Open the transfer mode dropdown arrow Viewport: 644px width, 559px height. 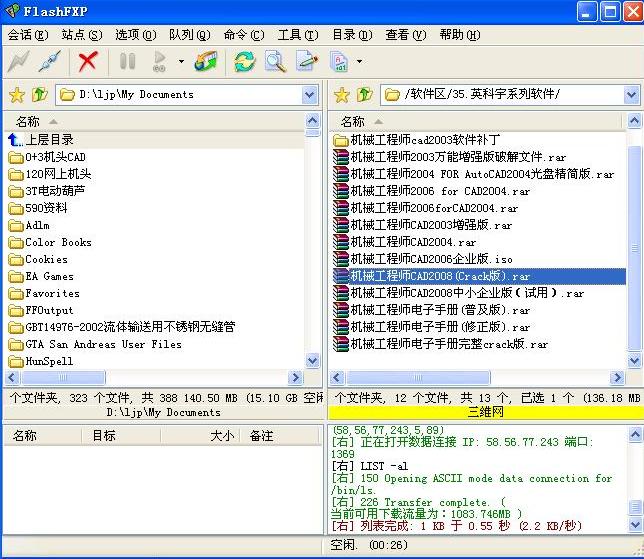click(x=359, y=62)
